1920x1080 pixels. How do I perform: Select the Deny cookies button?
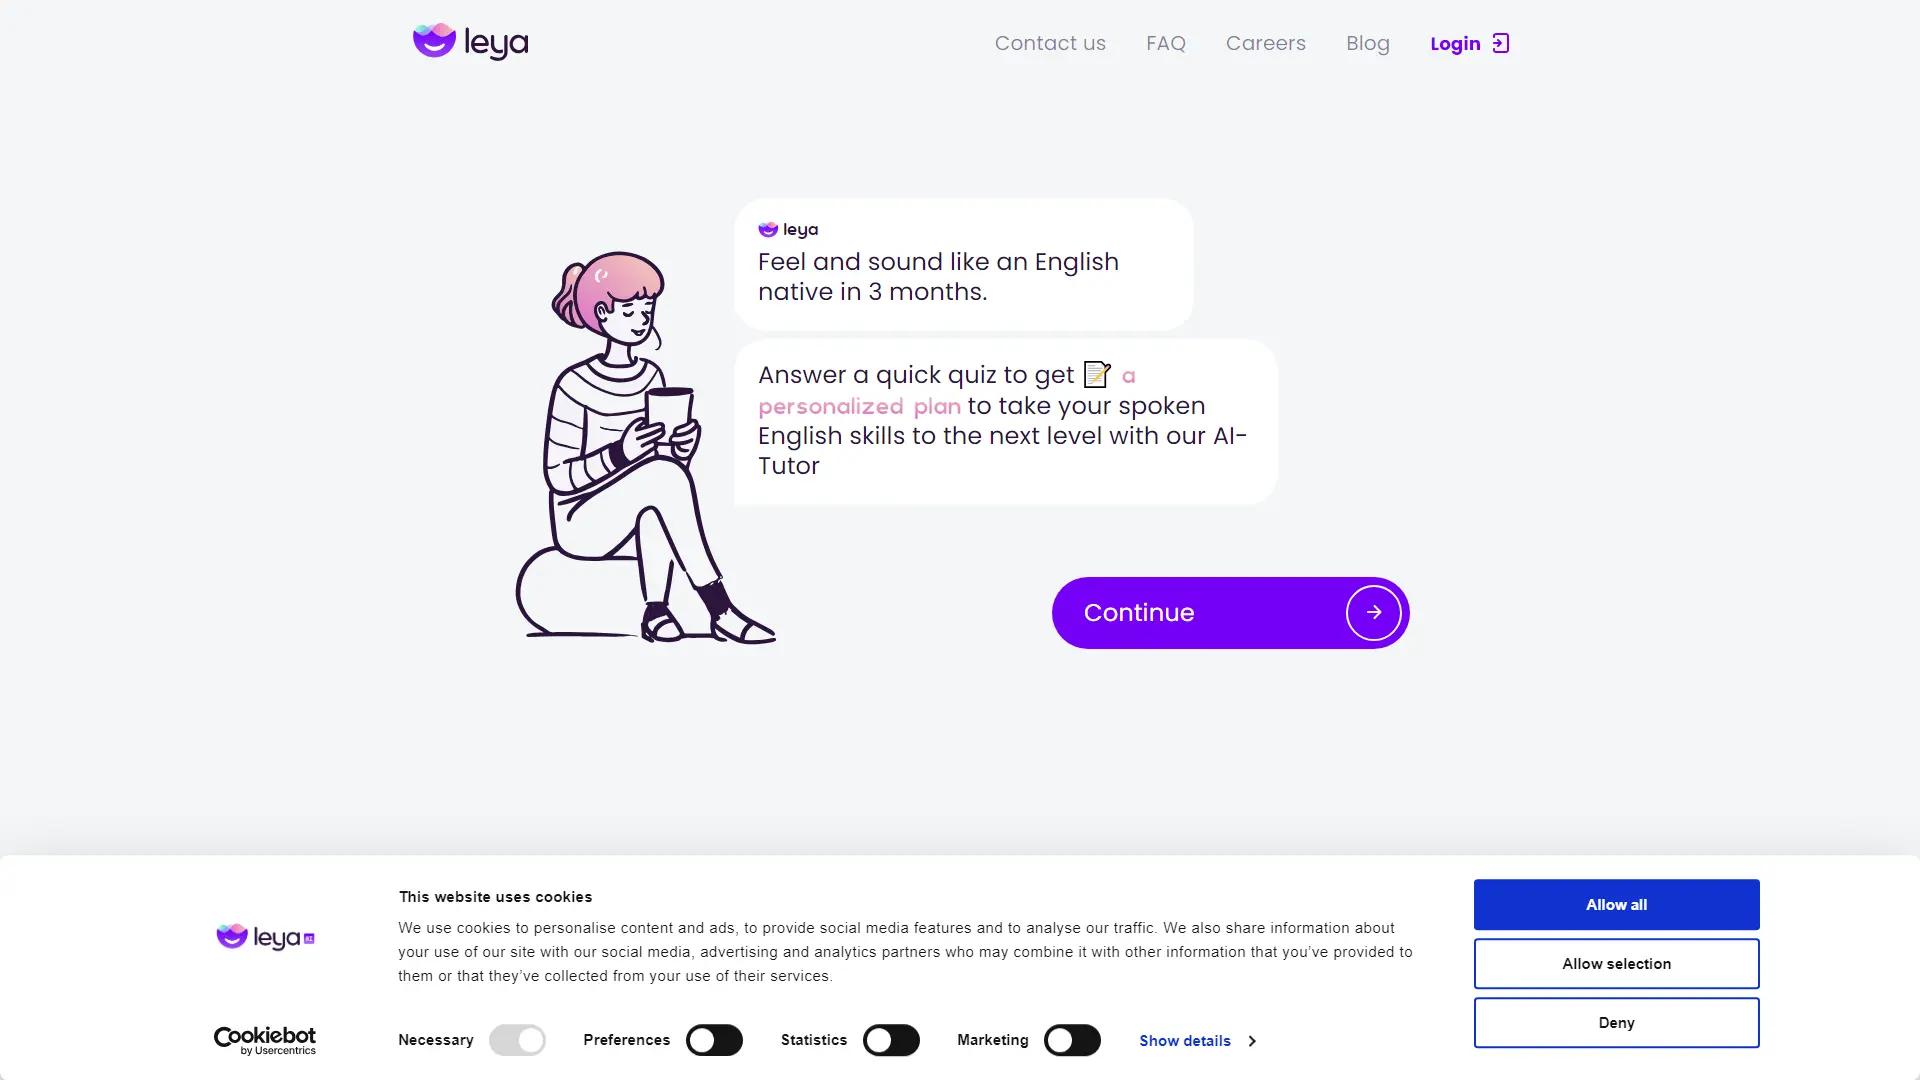(x=1617, y=1023)
